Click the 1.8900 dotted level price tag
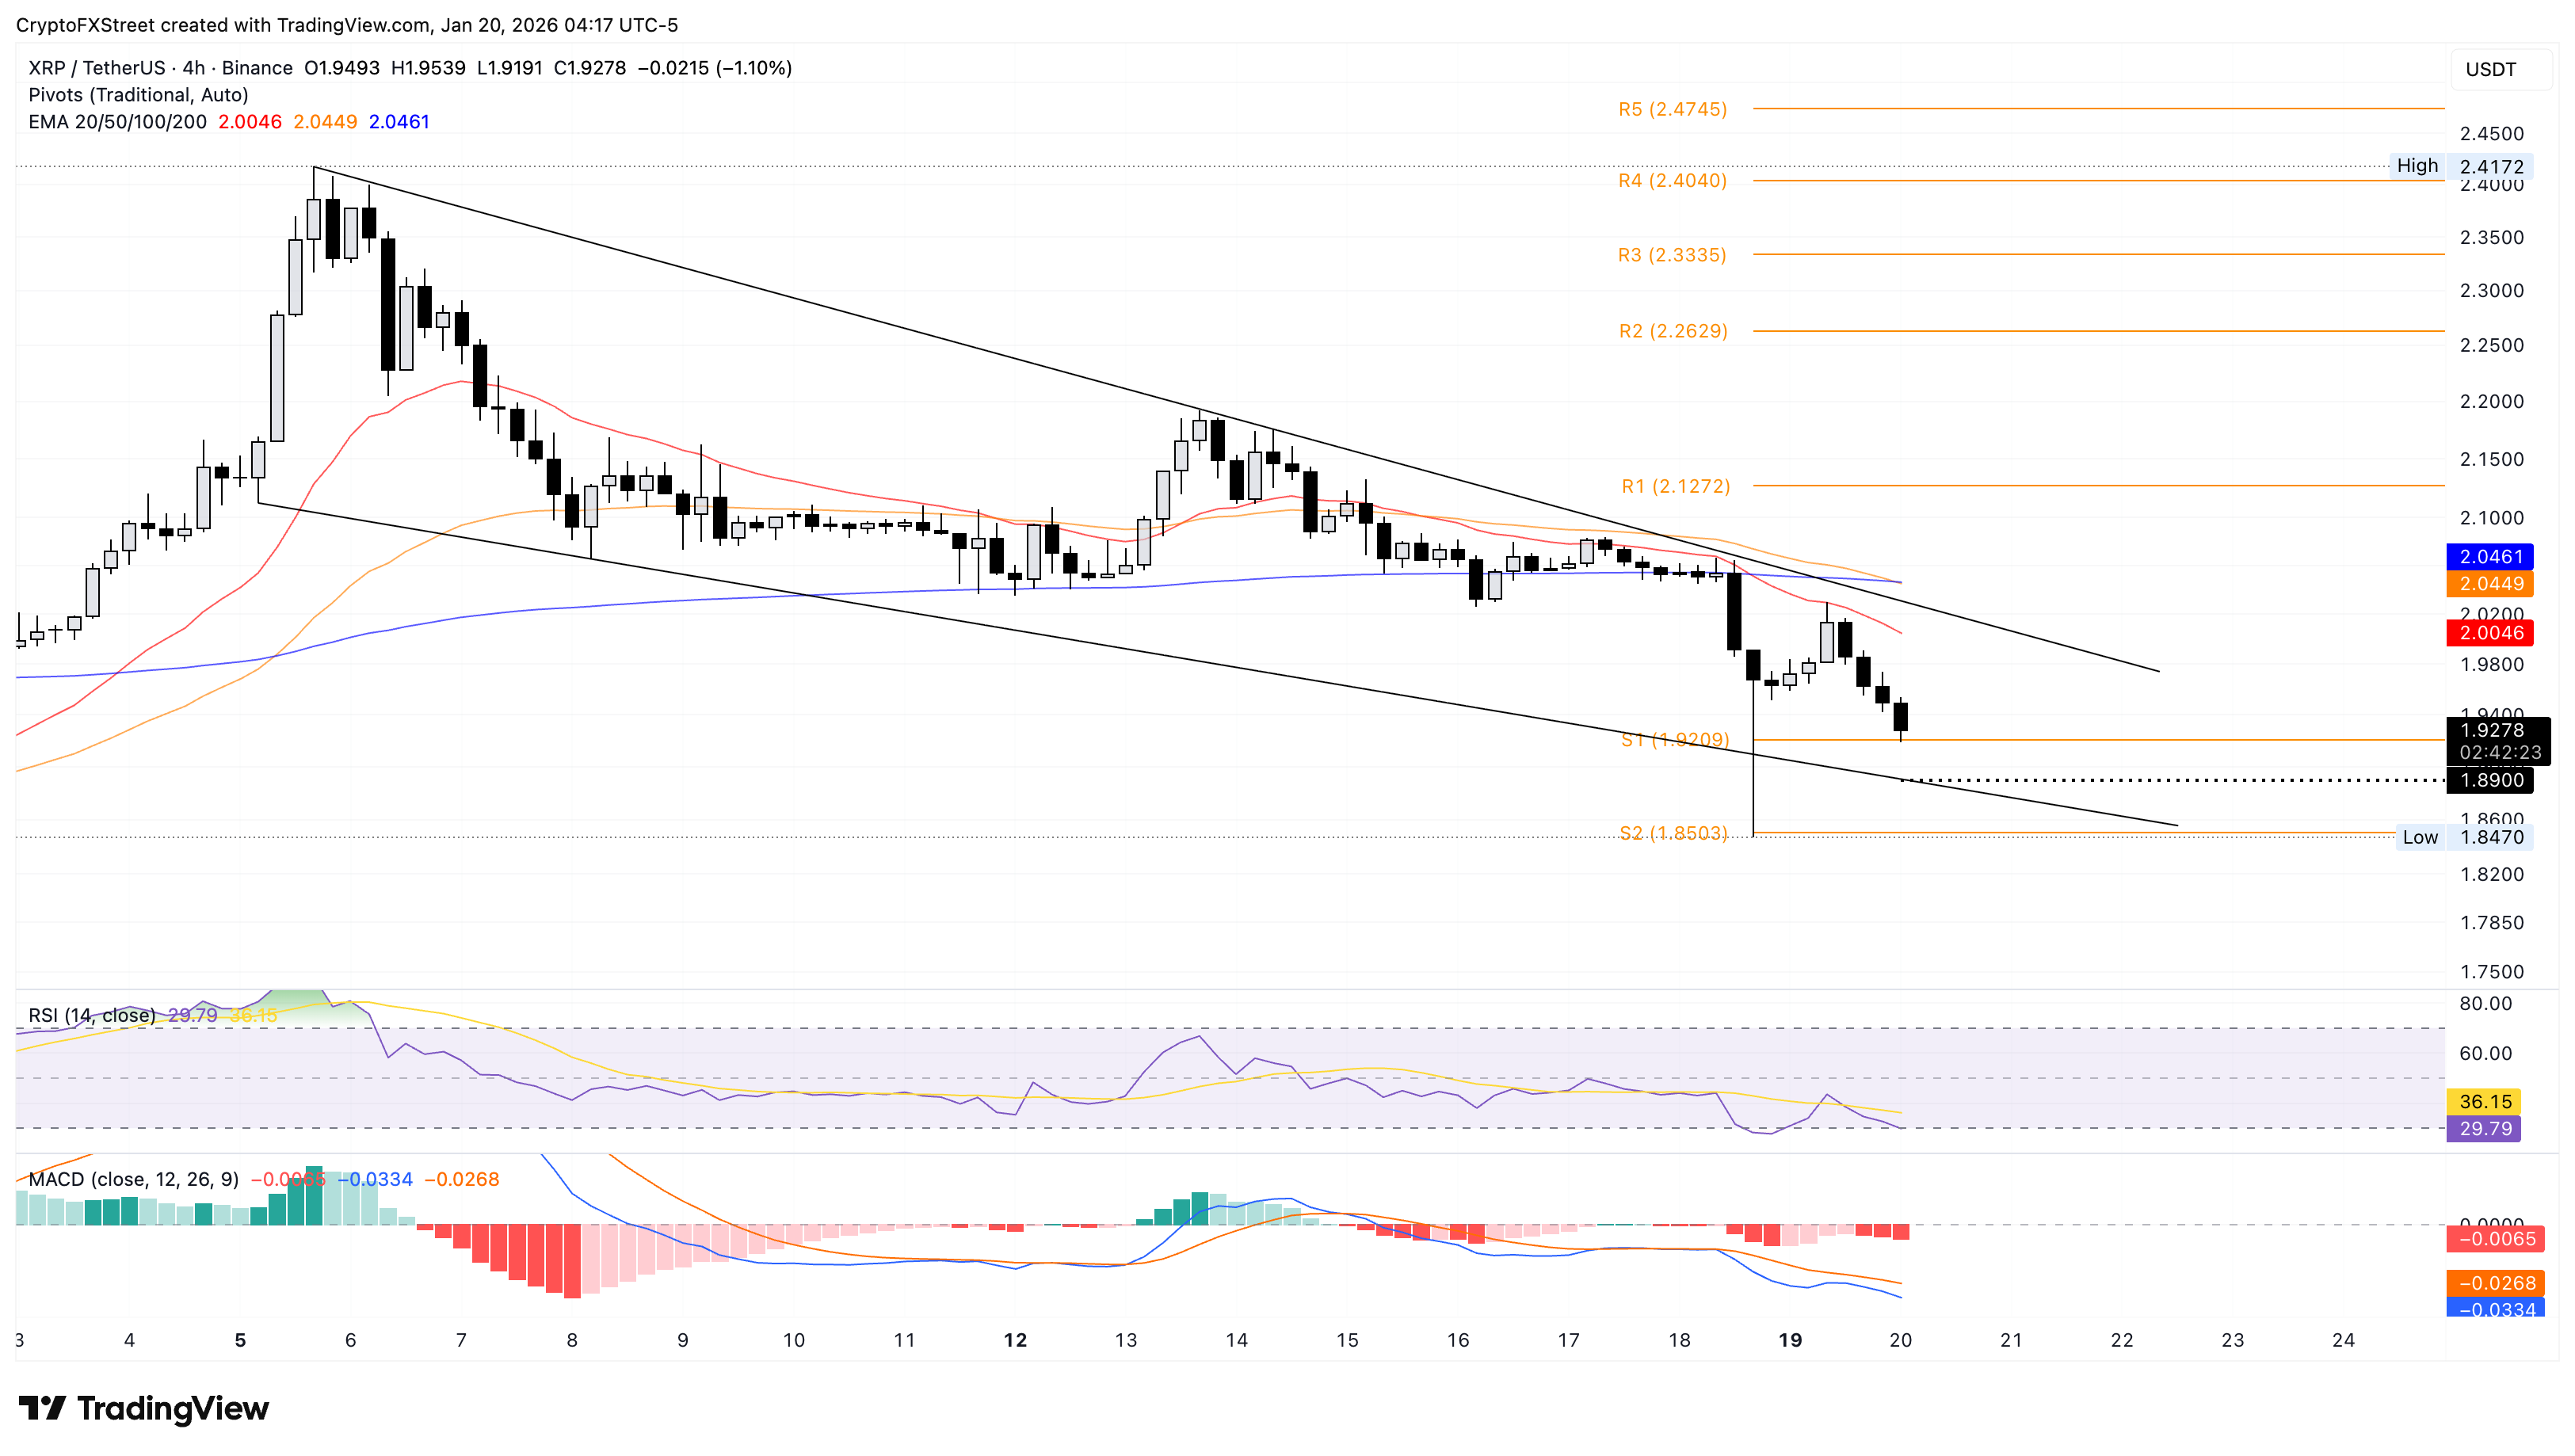The height and width of the screenshot is (1456, 2575). 2490,781
